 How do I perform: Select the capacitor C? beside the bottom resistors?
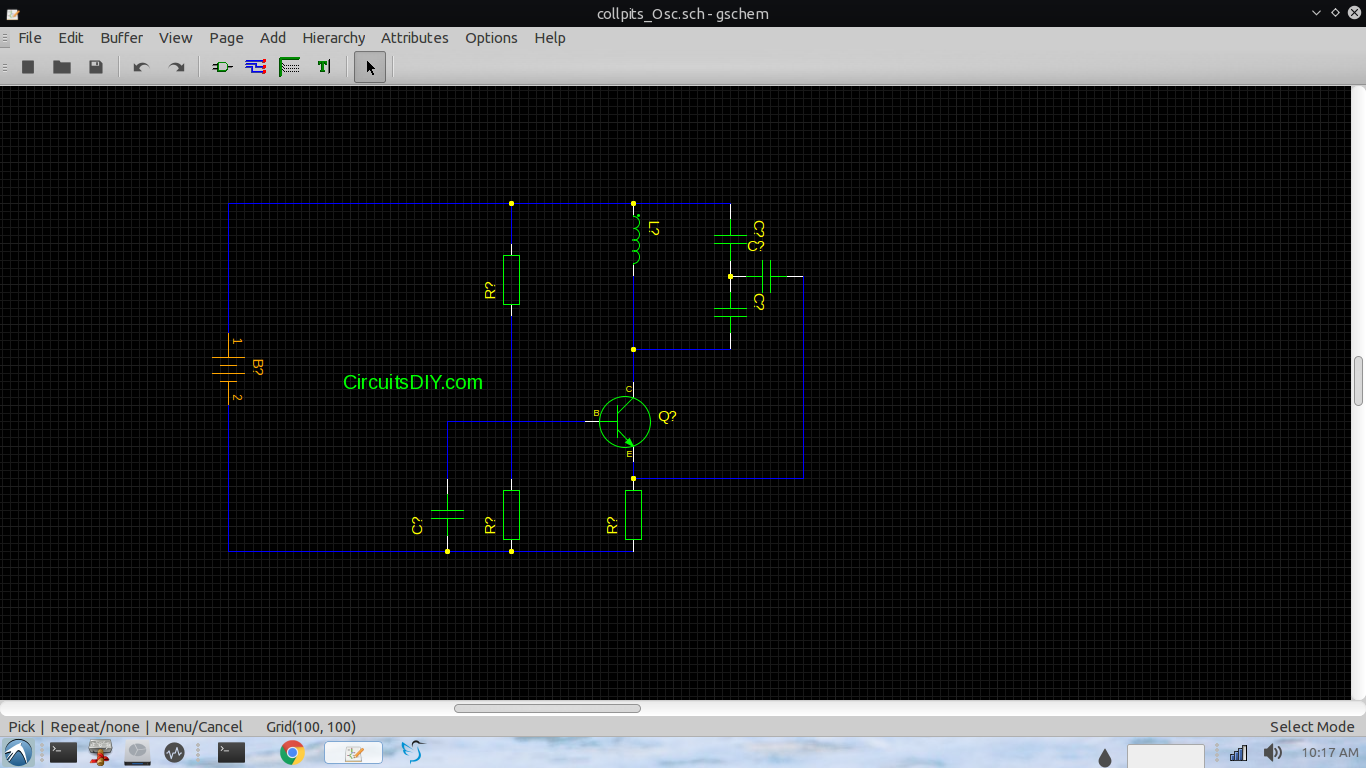(447, 515)
